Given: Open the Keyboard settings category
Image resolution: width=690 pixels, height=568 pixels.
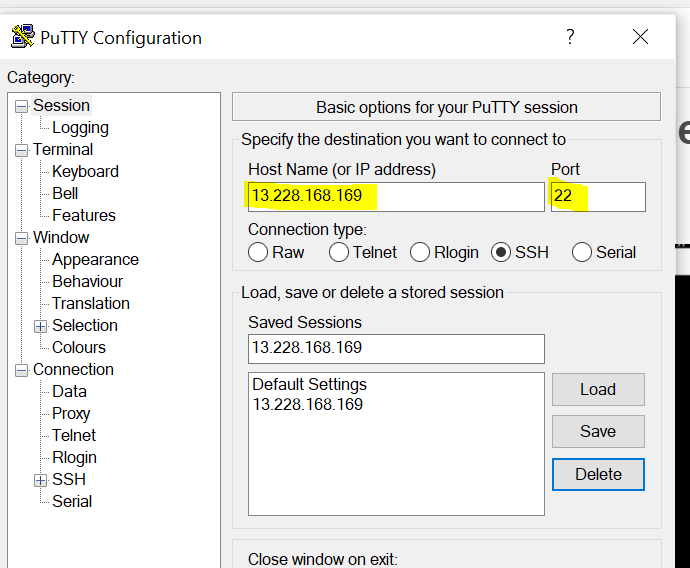Looking at the screenshot, I should point(85,172).
